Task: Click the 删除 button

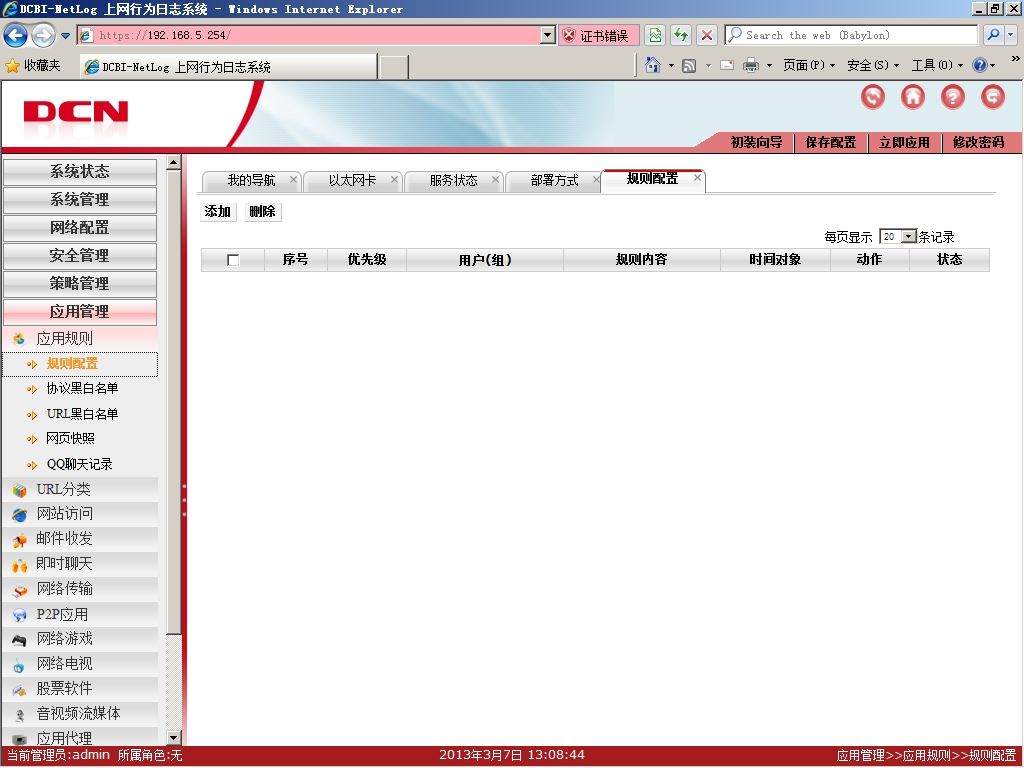Action: (263, 212)
